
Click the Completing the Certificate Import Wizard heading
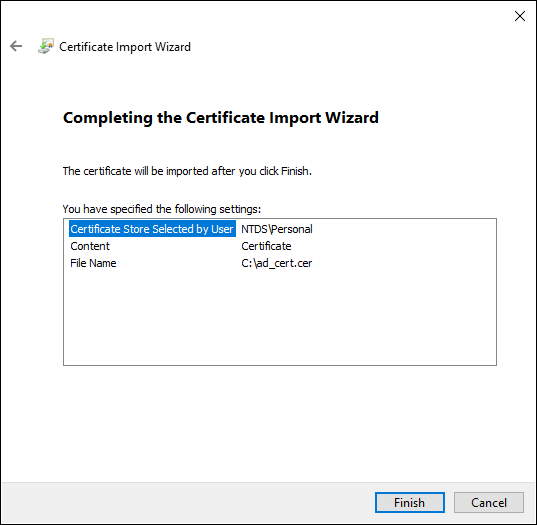(x=221, y=118)
